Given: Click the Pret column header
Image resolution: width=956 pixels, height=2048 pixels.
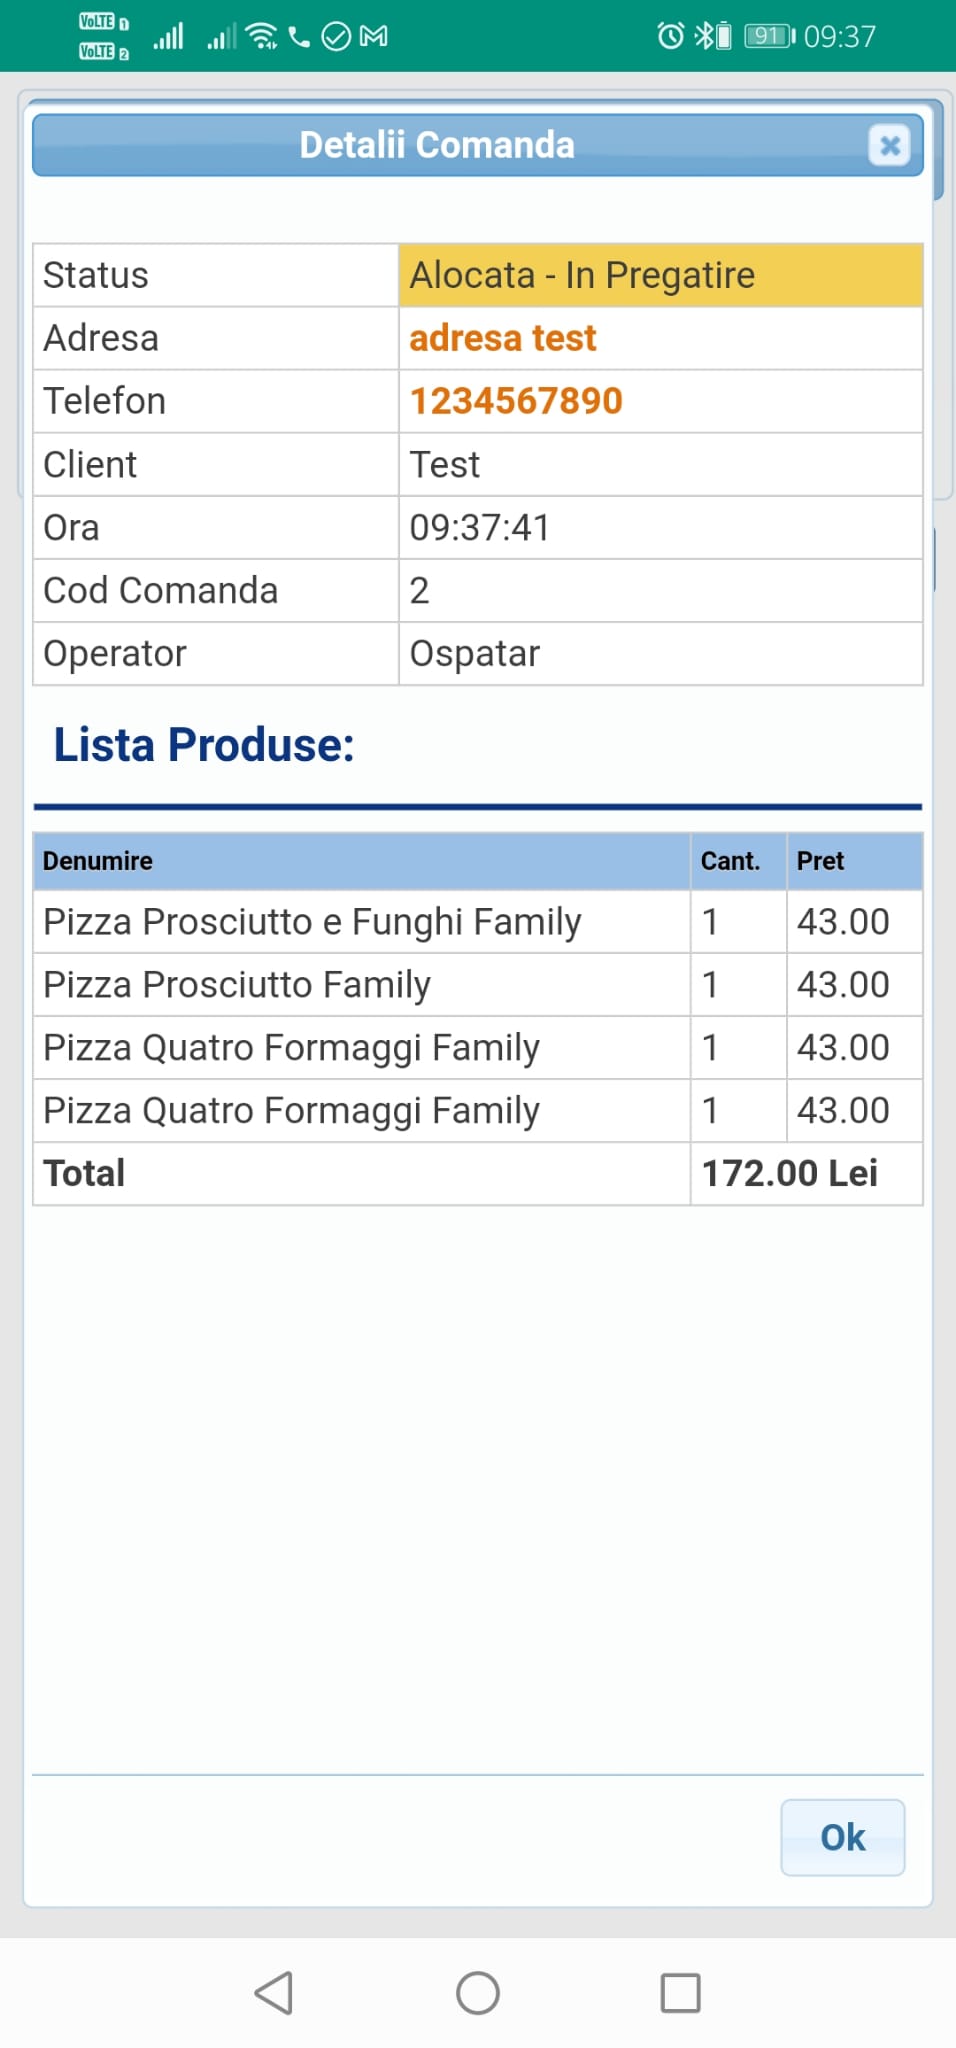Looking at the screenshot, I should (820, 861).
